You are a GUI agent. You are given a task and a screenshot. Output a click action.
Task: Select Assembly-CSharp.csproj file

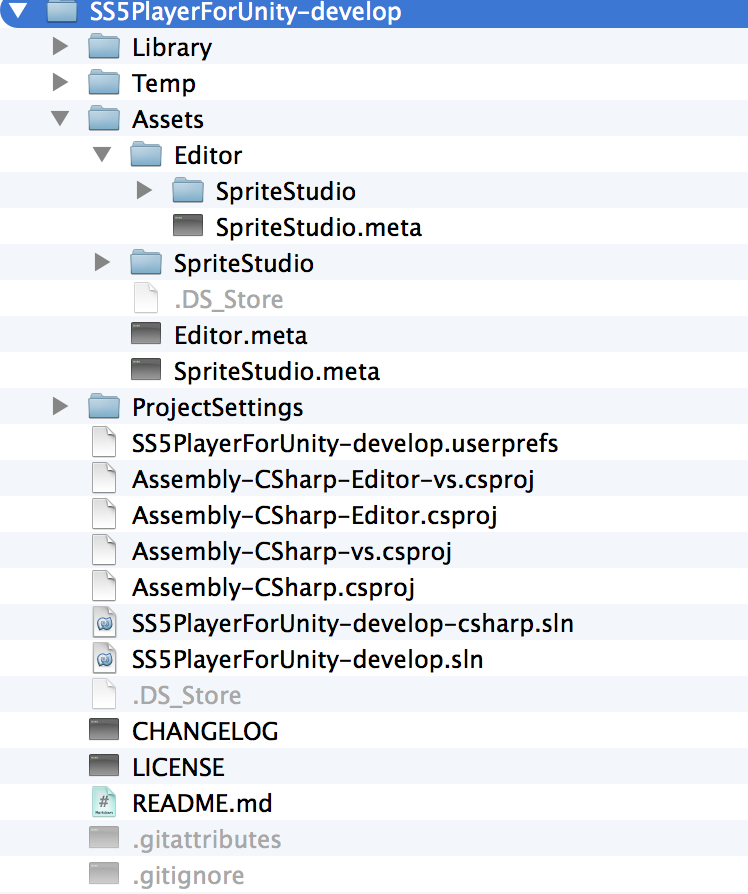click(273, 587)
